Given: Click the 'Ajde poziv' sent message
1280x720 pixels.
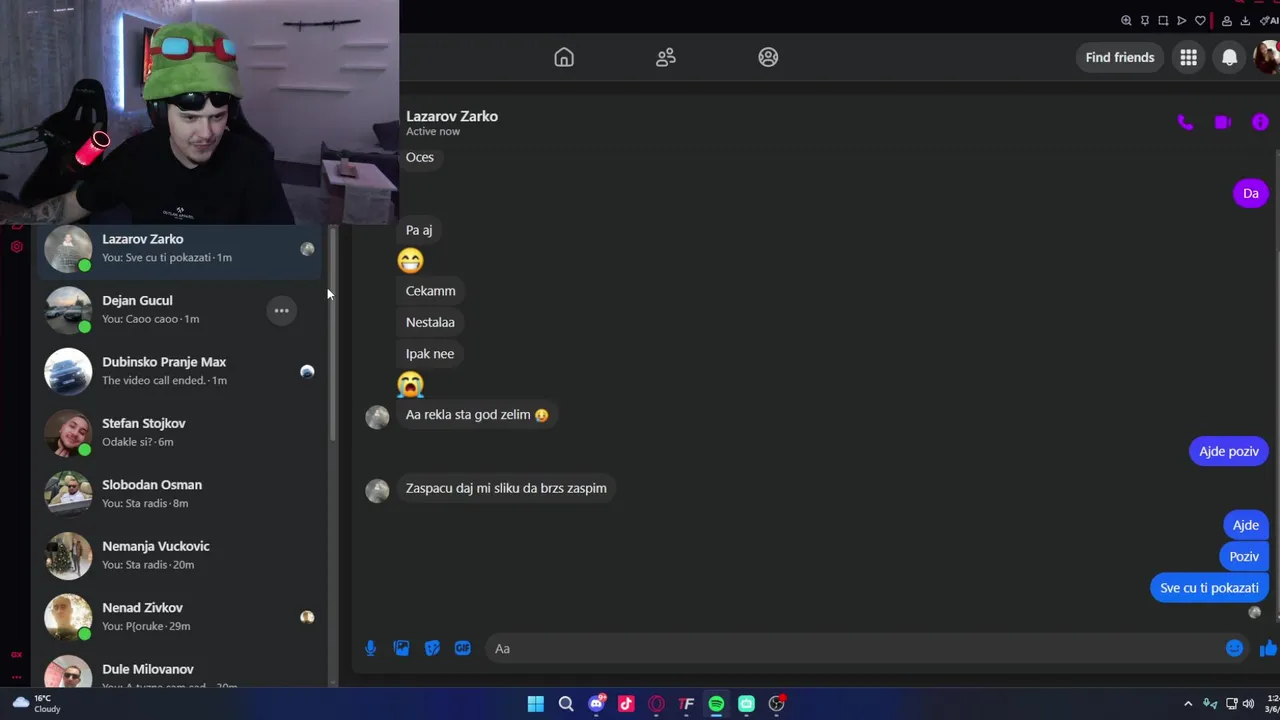Looking at the screenshot, I should coord(1228,451).
